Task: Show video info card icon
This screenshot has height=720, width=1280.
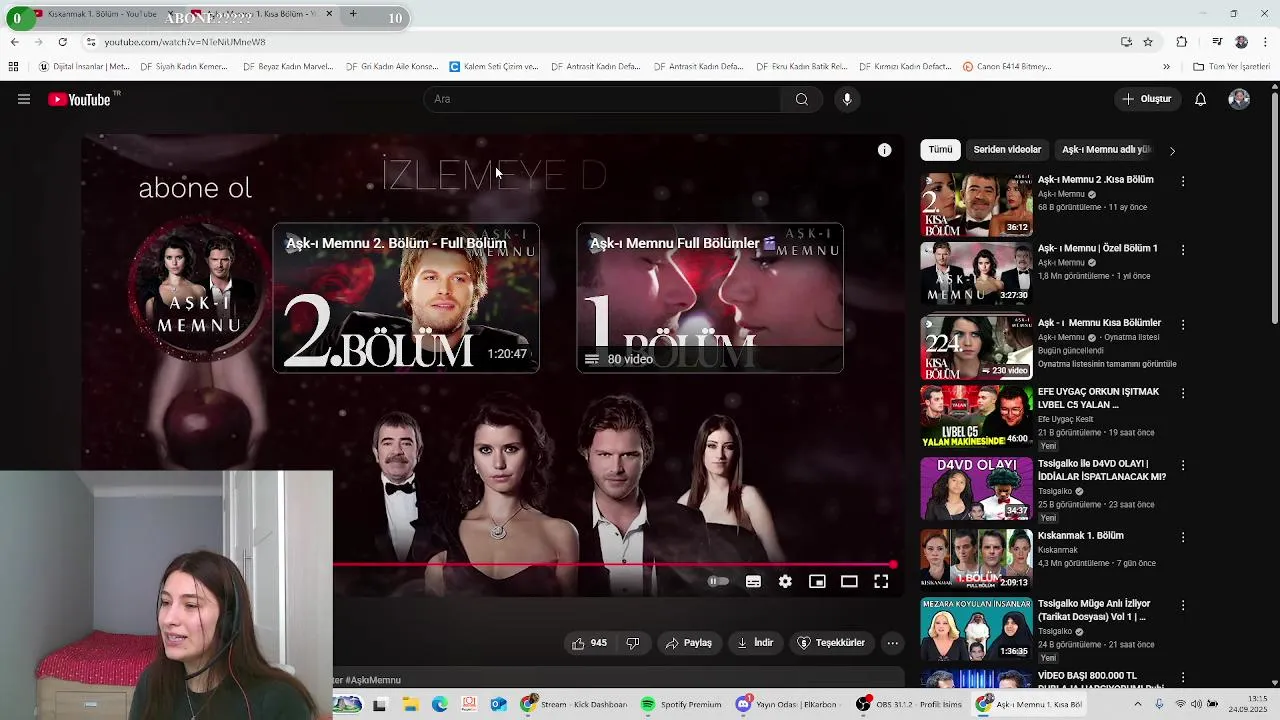Action: tap(884, 150)
